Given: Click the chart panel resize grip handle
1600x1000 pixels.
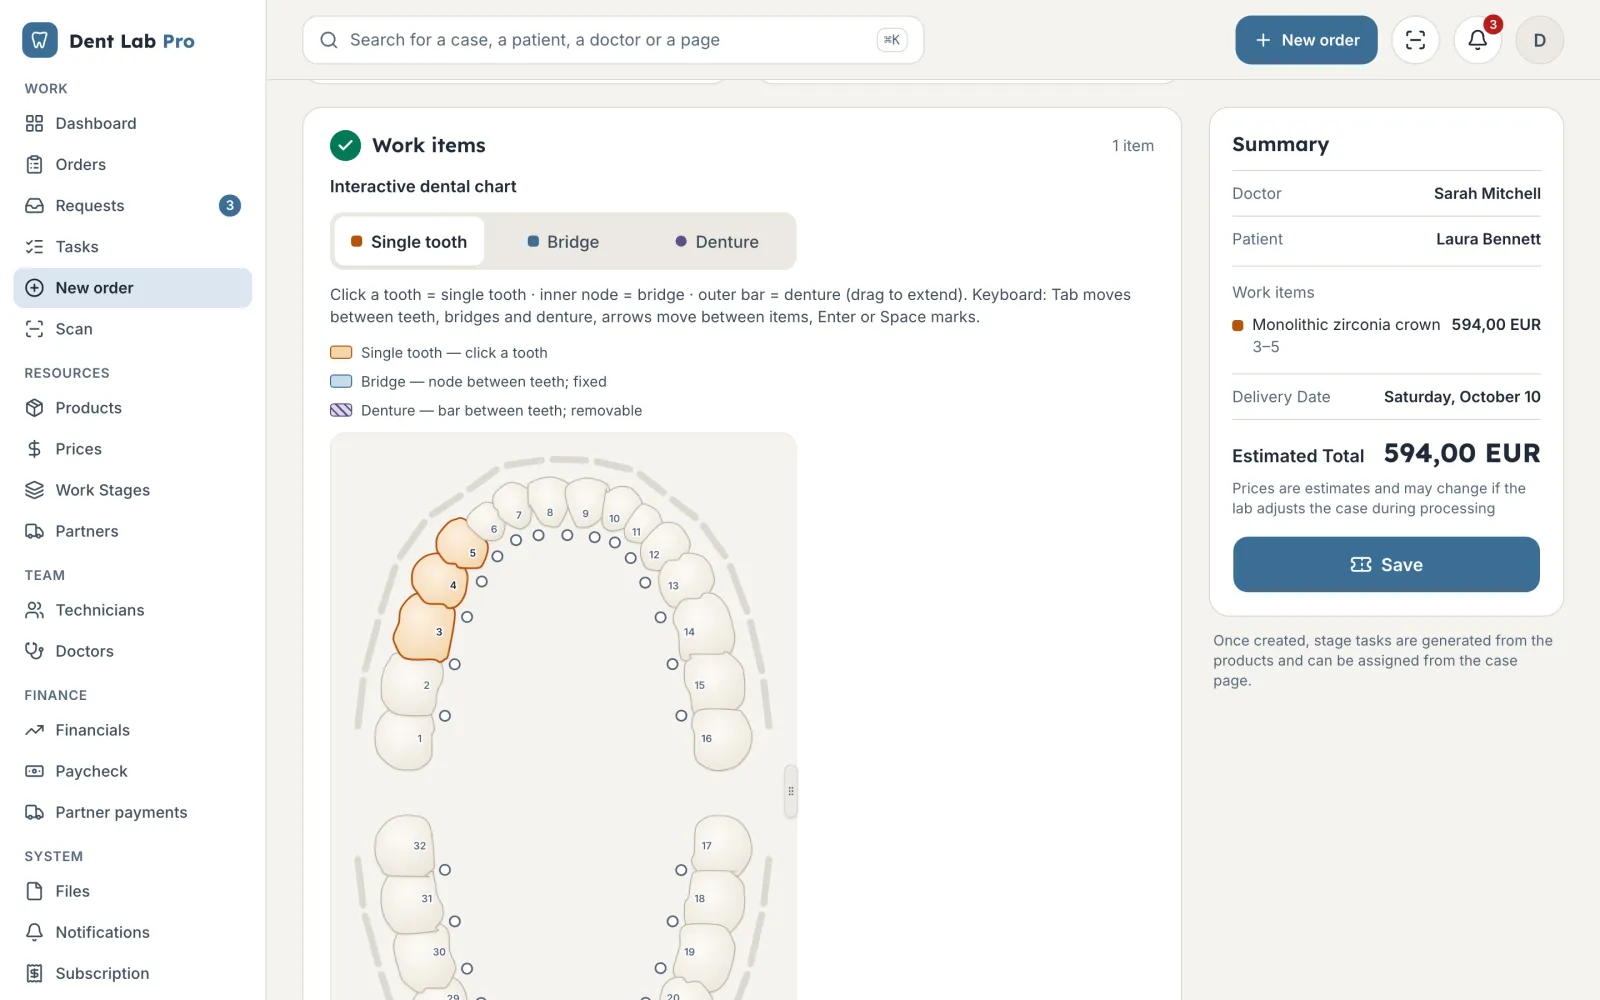Looking at the screenshot, I should point(791,791).
